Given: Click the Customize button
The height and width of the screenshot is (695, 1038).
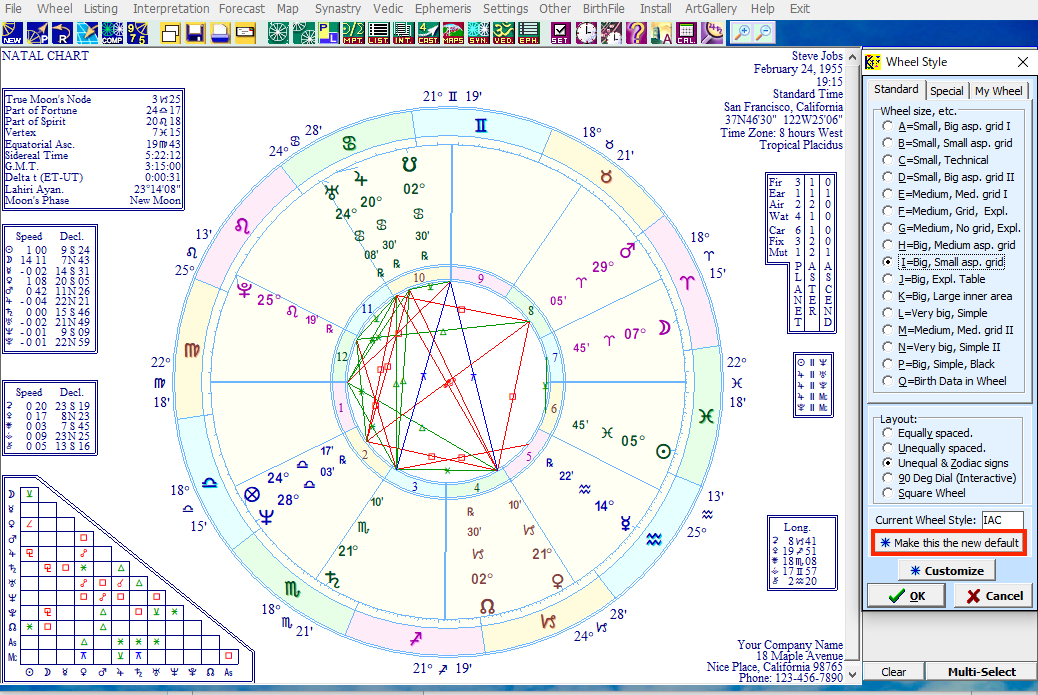Looking at the screenshot, I should (947, 571).
